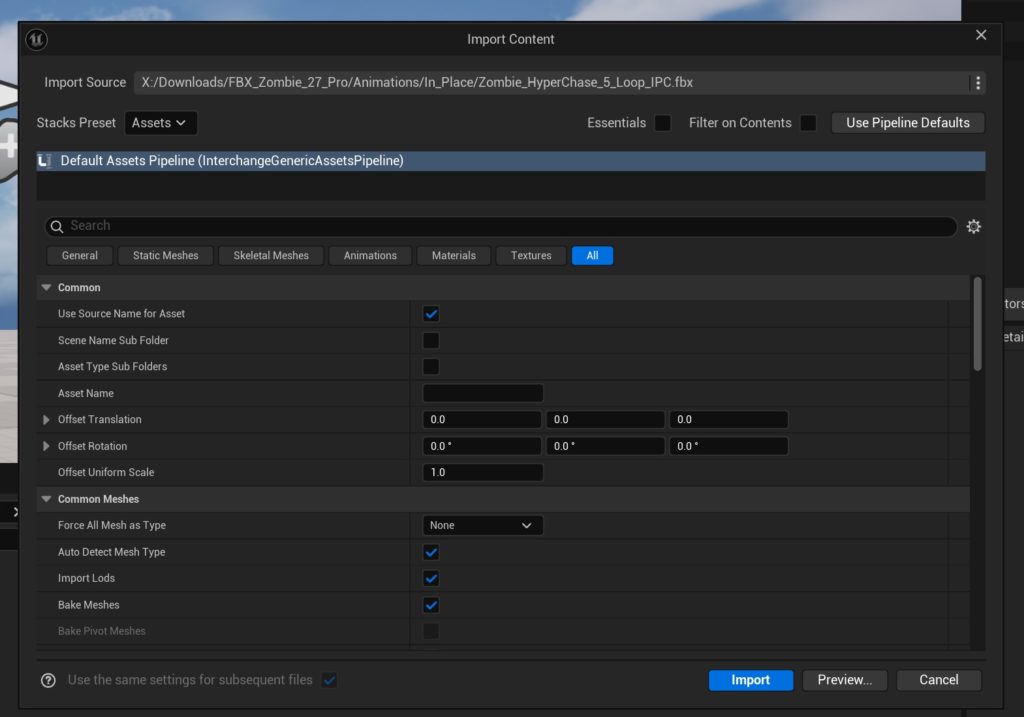Open Force All Mesh as Type dropdown
1024x717 pixels.
(483, 526)
